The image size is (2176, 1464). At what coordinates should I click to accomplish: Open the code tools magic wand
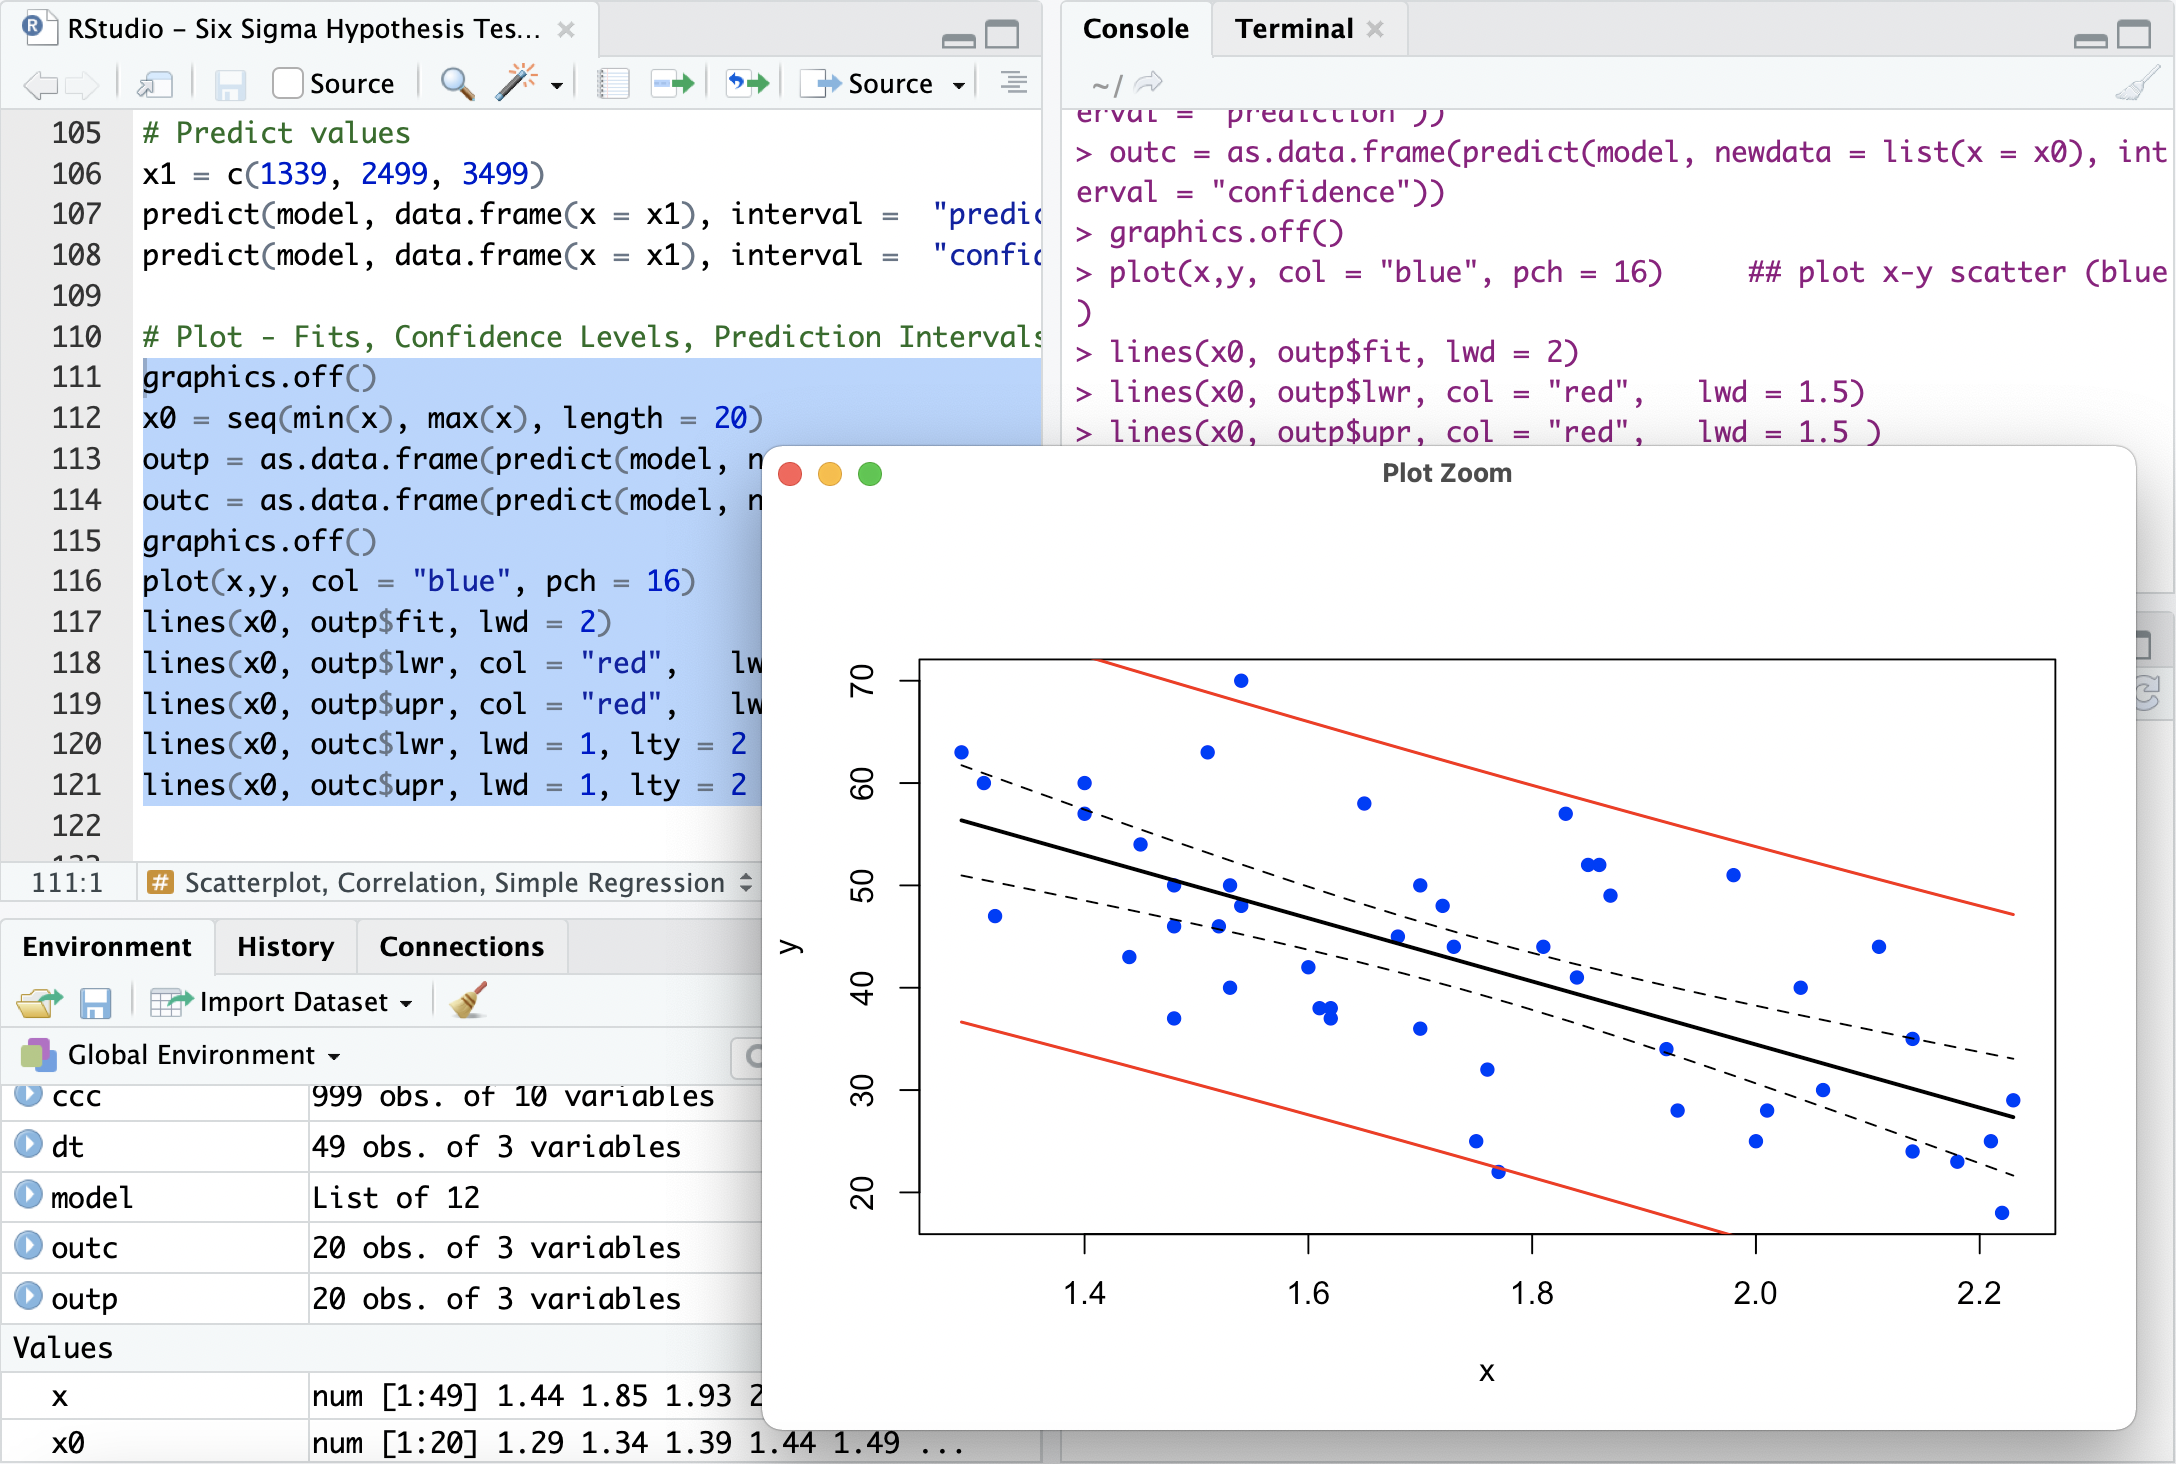point(517,84)
